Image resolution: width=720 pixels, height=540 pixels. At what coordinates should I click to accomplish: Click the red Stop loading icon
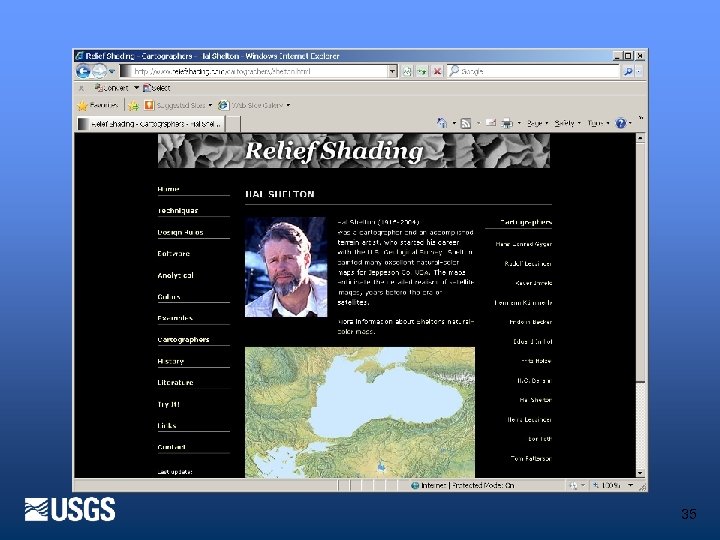click(437, 71)
